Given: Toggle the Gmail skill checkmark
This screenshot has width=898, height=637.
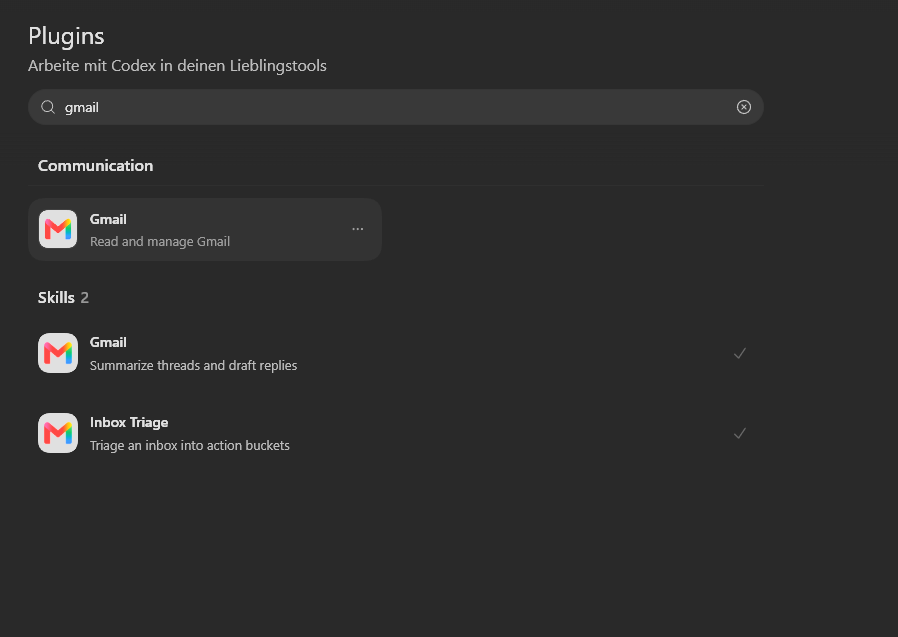Looking at the screenshot, I should [x=740, y=353].
